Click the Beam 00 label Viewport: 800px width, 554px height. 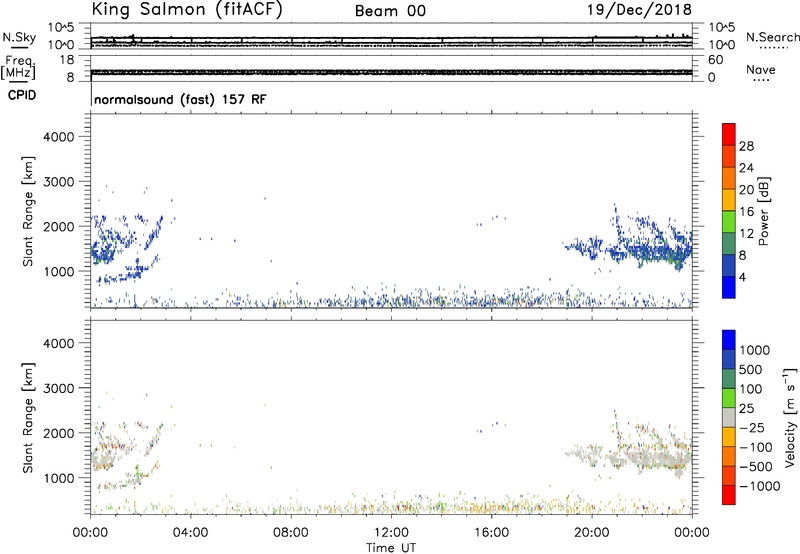pos(390,11)
